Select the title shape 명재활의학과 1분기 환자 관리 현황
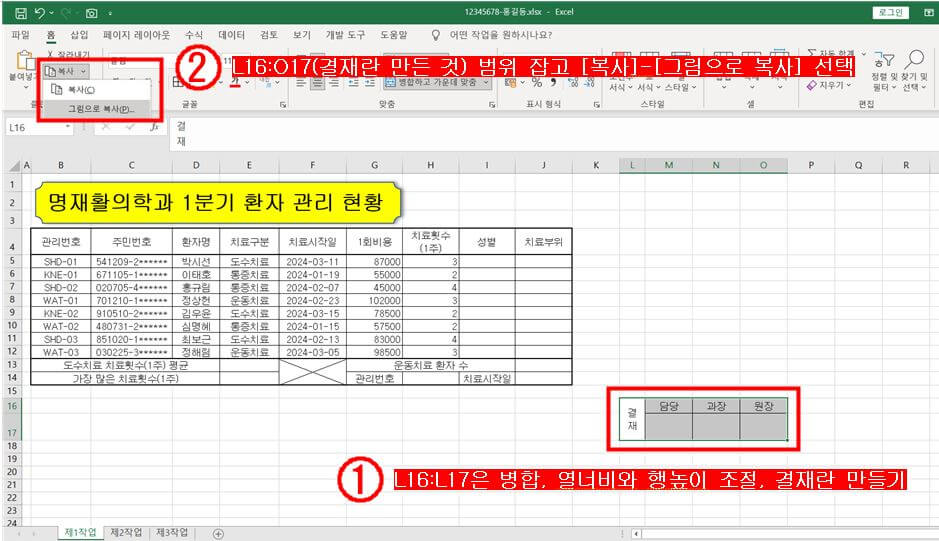939x541 pixels. (216, 203)
